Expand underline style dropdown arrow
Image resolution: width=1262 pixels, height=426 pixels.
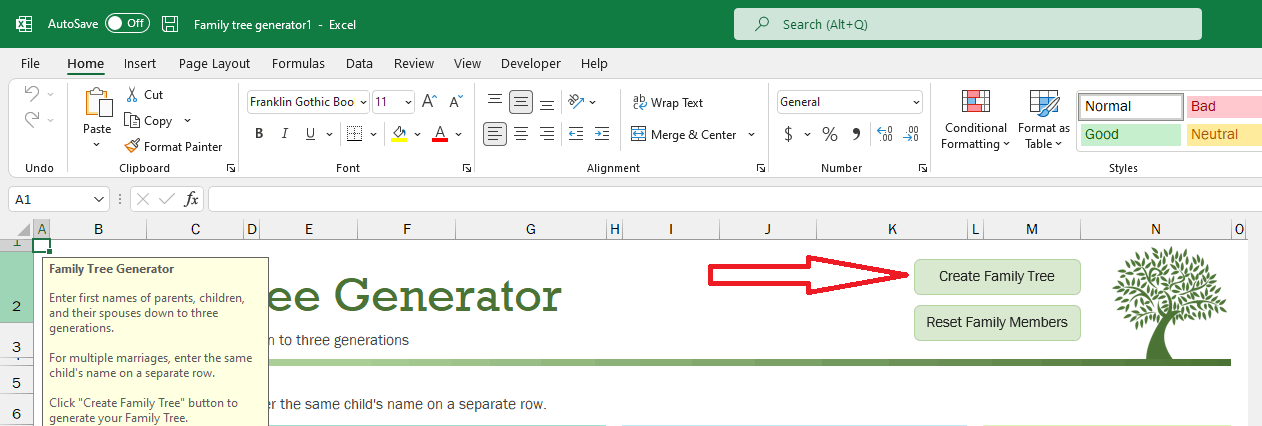coord(329,134)
